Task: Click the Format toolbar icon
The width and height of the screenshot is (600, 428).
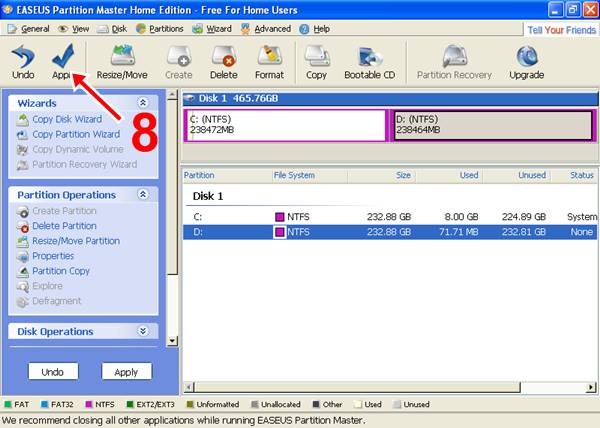Action: [269, 62]
